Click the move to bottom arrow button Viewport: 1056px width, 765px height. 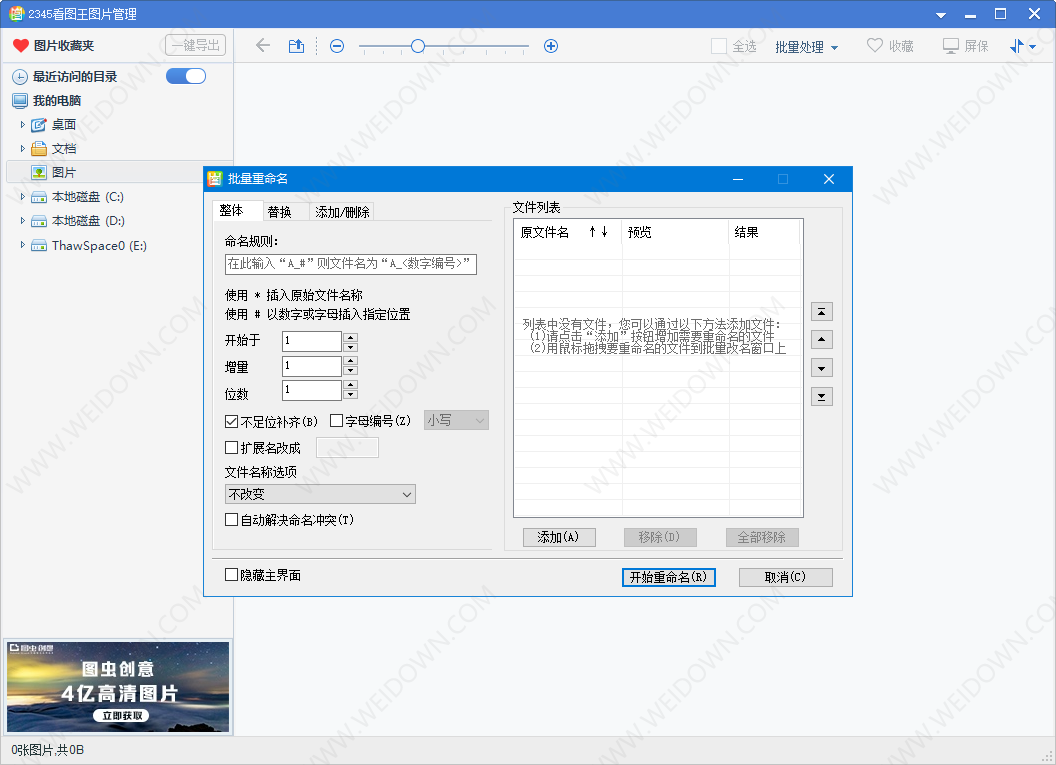[822, 397]
